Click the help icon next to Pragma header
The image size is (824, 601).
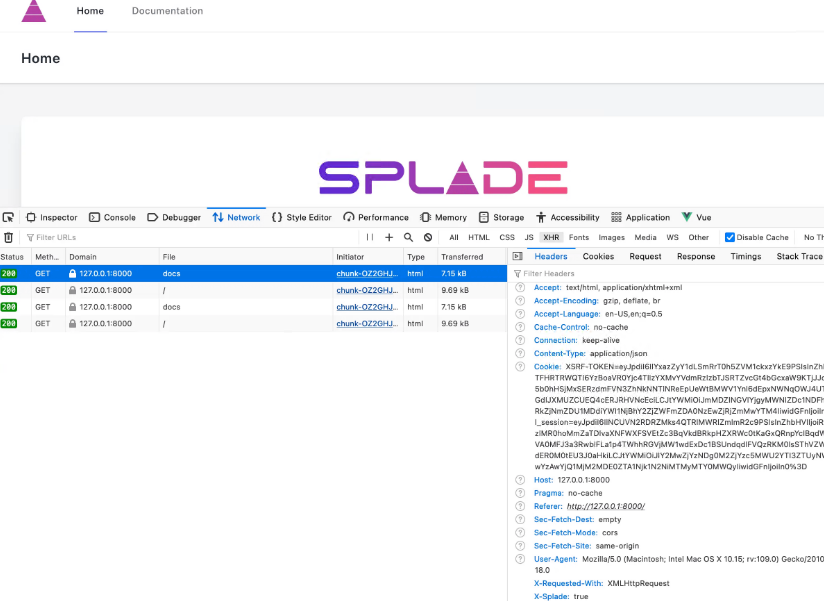(520, 493)
